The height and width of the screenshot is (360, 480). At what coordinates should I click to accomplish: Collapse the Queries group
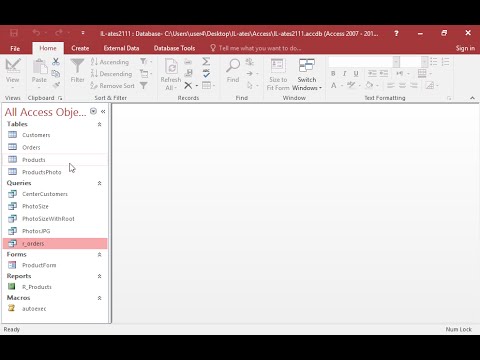pos(99,183)
